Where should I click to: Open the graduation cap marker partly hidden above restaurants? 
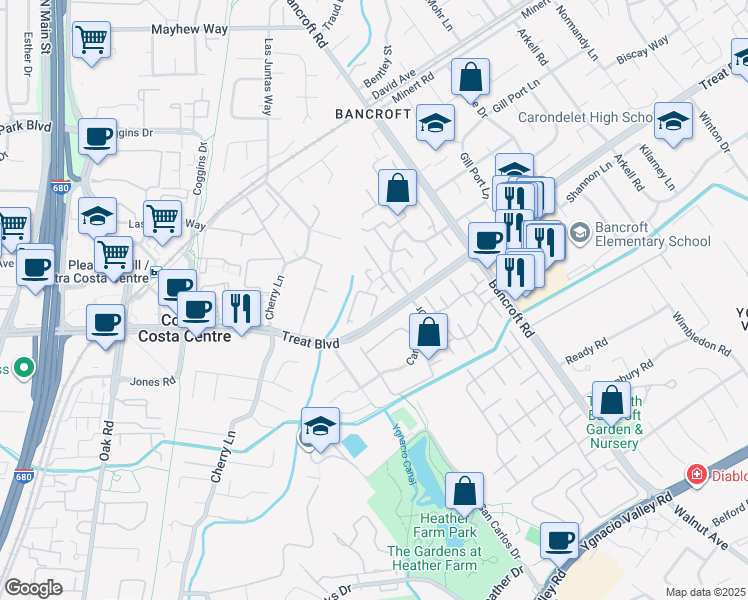(514, 166)
